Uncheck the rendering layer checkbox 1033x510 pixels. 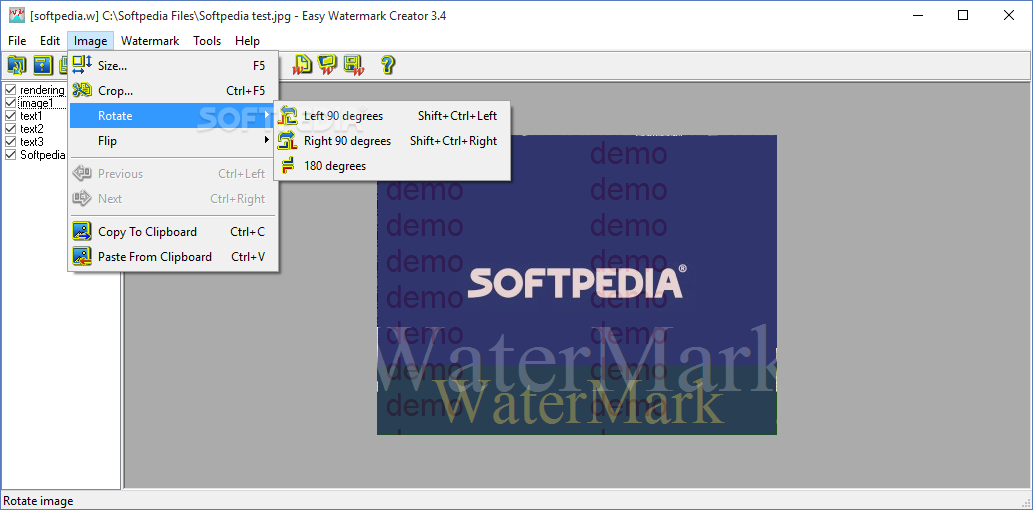pyautogui.click(x=11, y=90)
